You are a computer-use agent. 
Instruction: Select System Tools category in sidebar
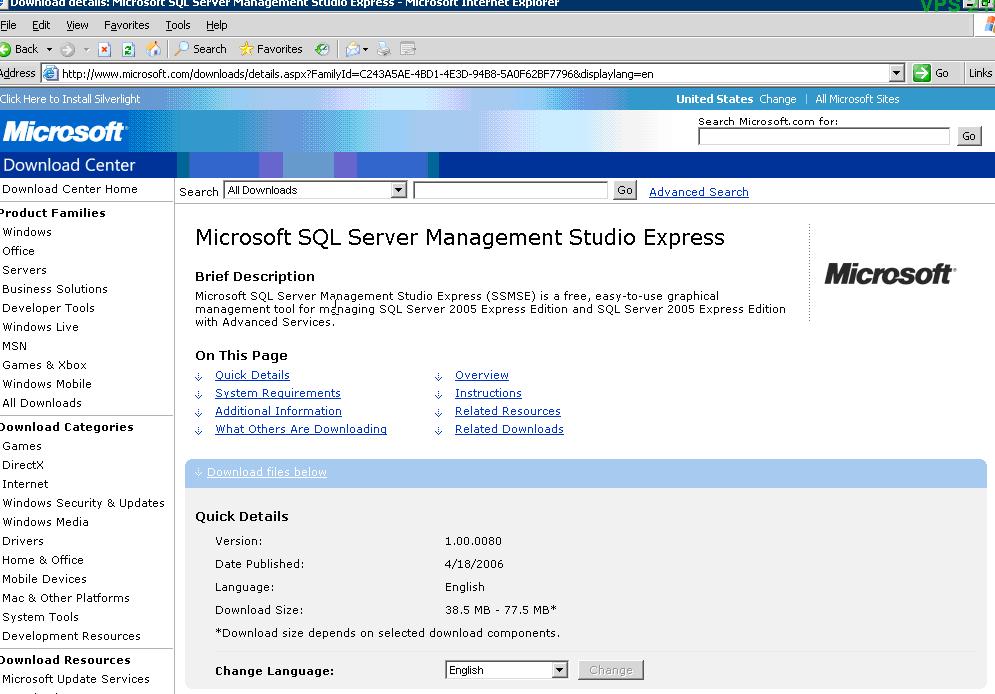pos(41,617)
